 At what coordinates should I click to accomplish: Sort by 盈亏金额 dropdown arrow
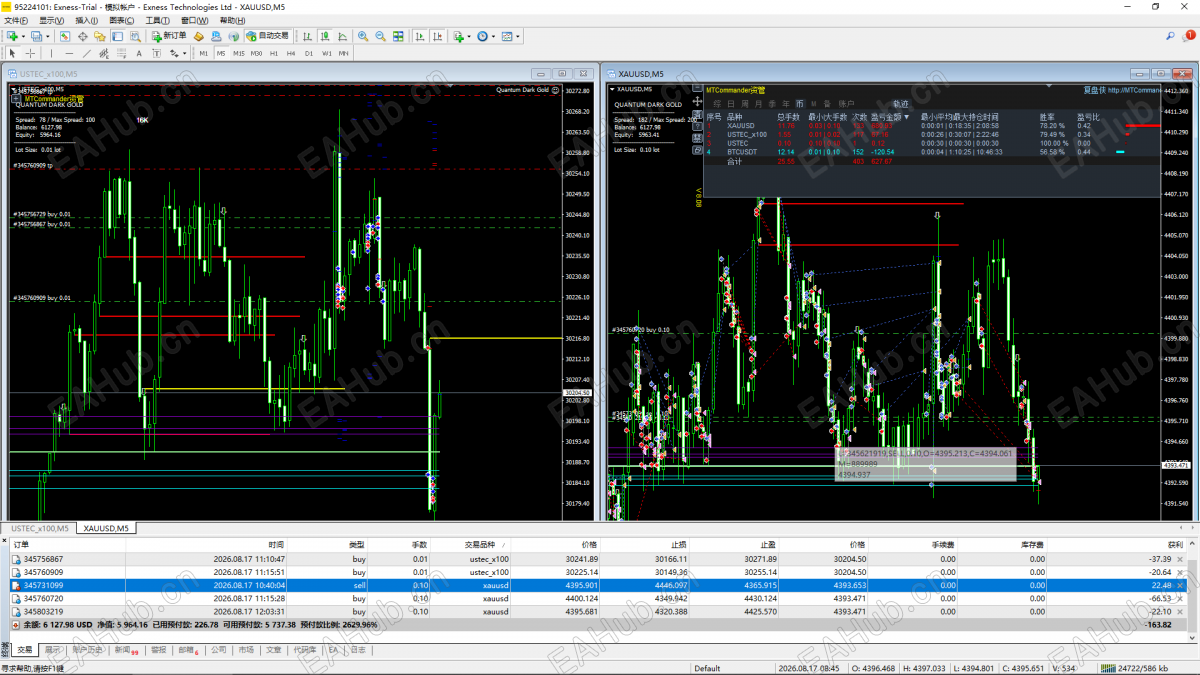click(x=905, y=116)
